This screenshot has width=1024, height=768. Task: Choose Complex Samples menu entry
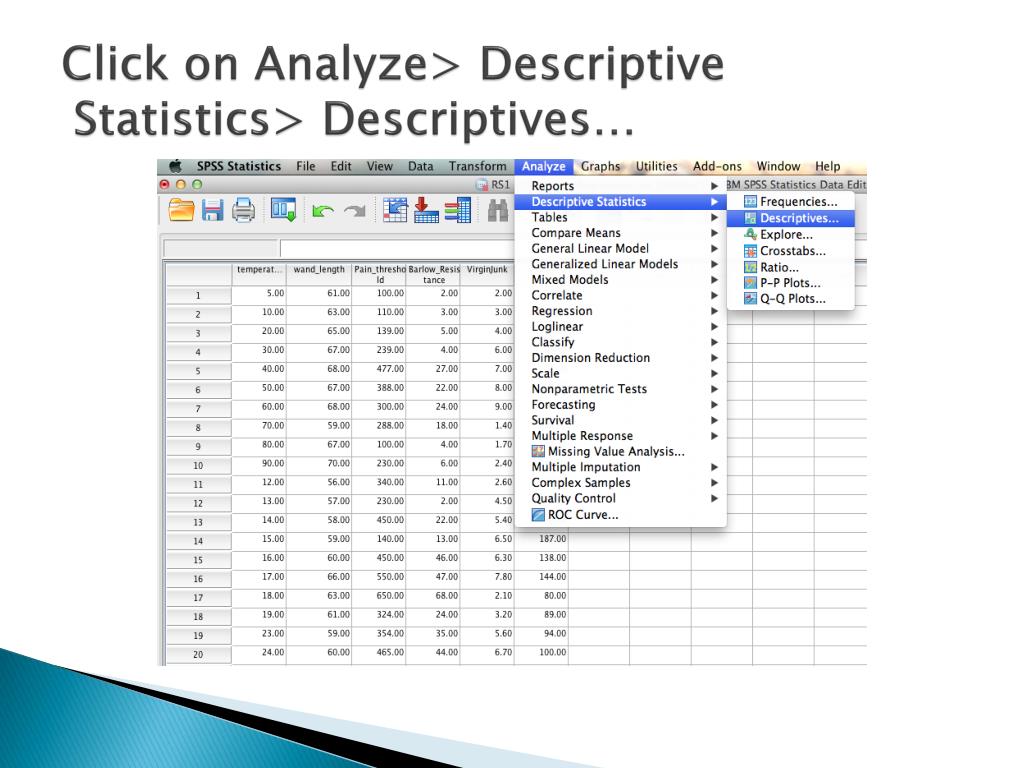[620, 483]
